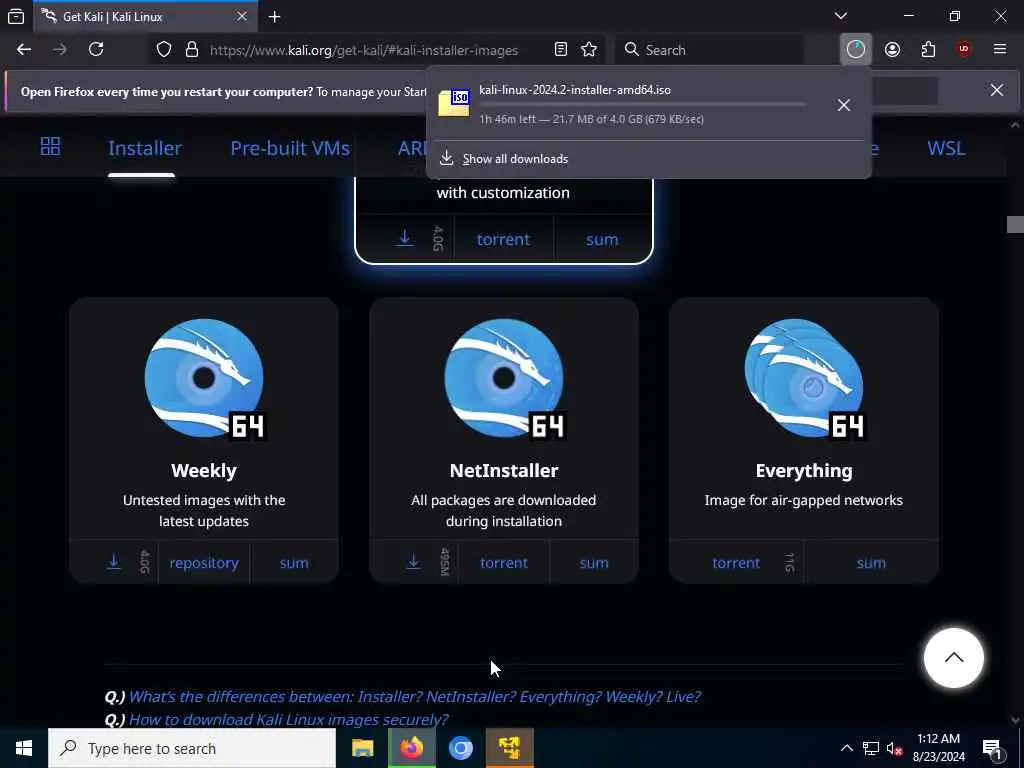Open a new browser tab
Viewport: 1024px width, 768px height.
coord(275,17)
